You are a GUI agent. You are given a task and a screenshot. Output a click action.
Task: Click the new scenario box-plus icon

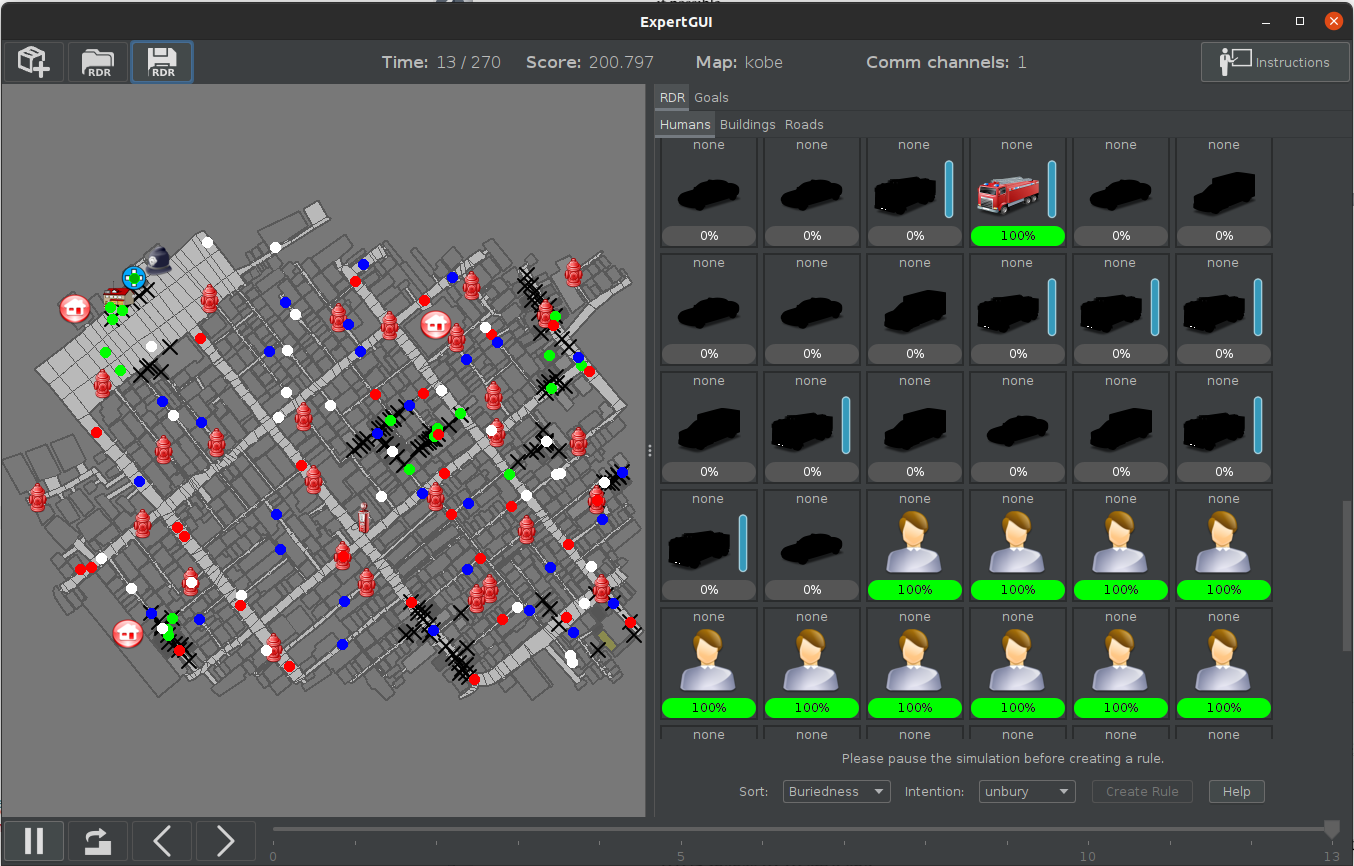(34, 62)
